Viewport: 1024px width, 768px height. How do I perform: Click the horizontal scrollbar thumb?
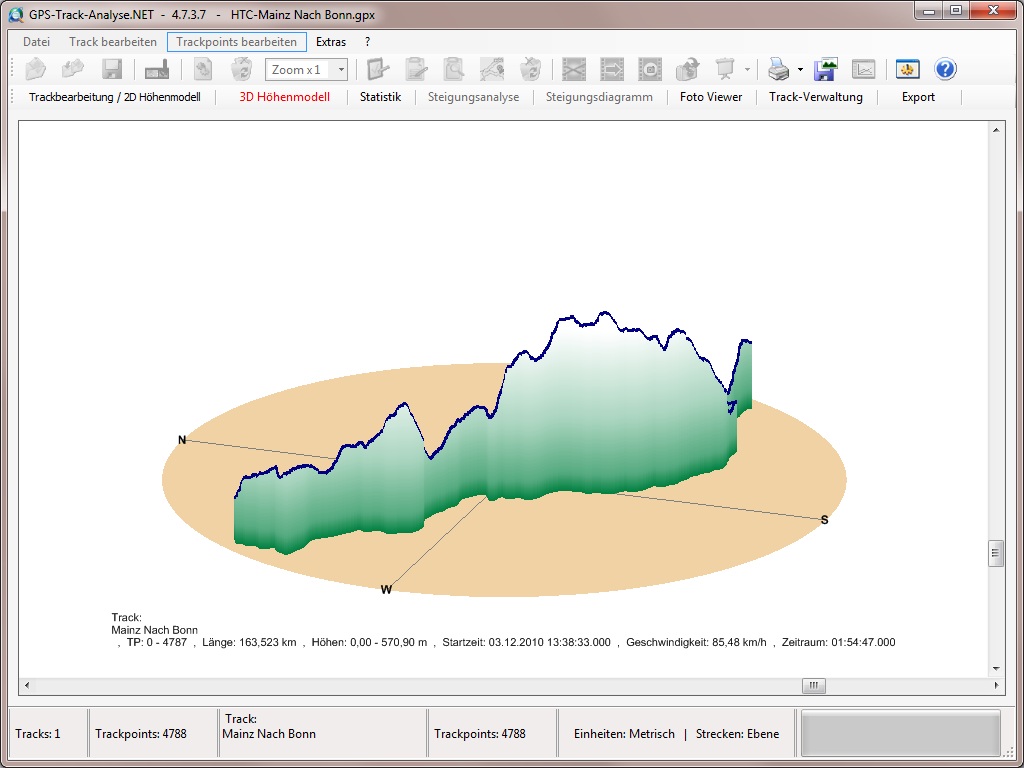click(x=815, y=686)
